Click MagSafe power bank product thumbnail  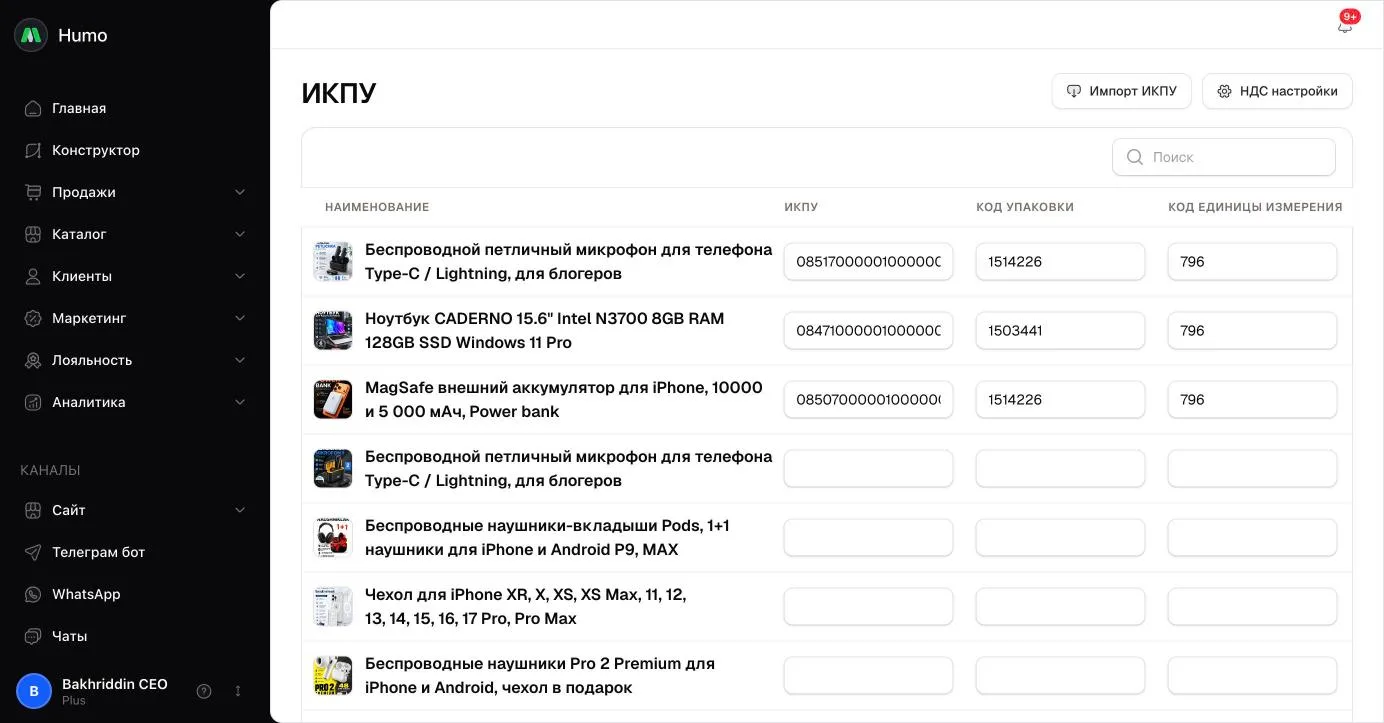pyautogui.click(x=333, y=399)
